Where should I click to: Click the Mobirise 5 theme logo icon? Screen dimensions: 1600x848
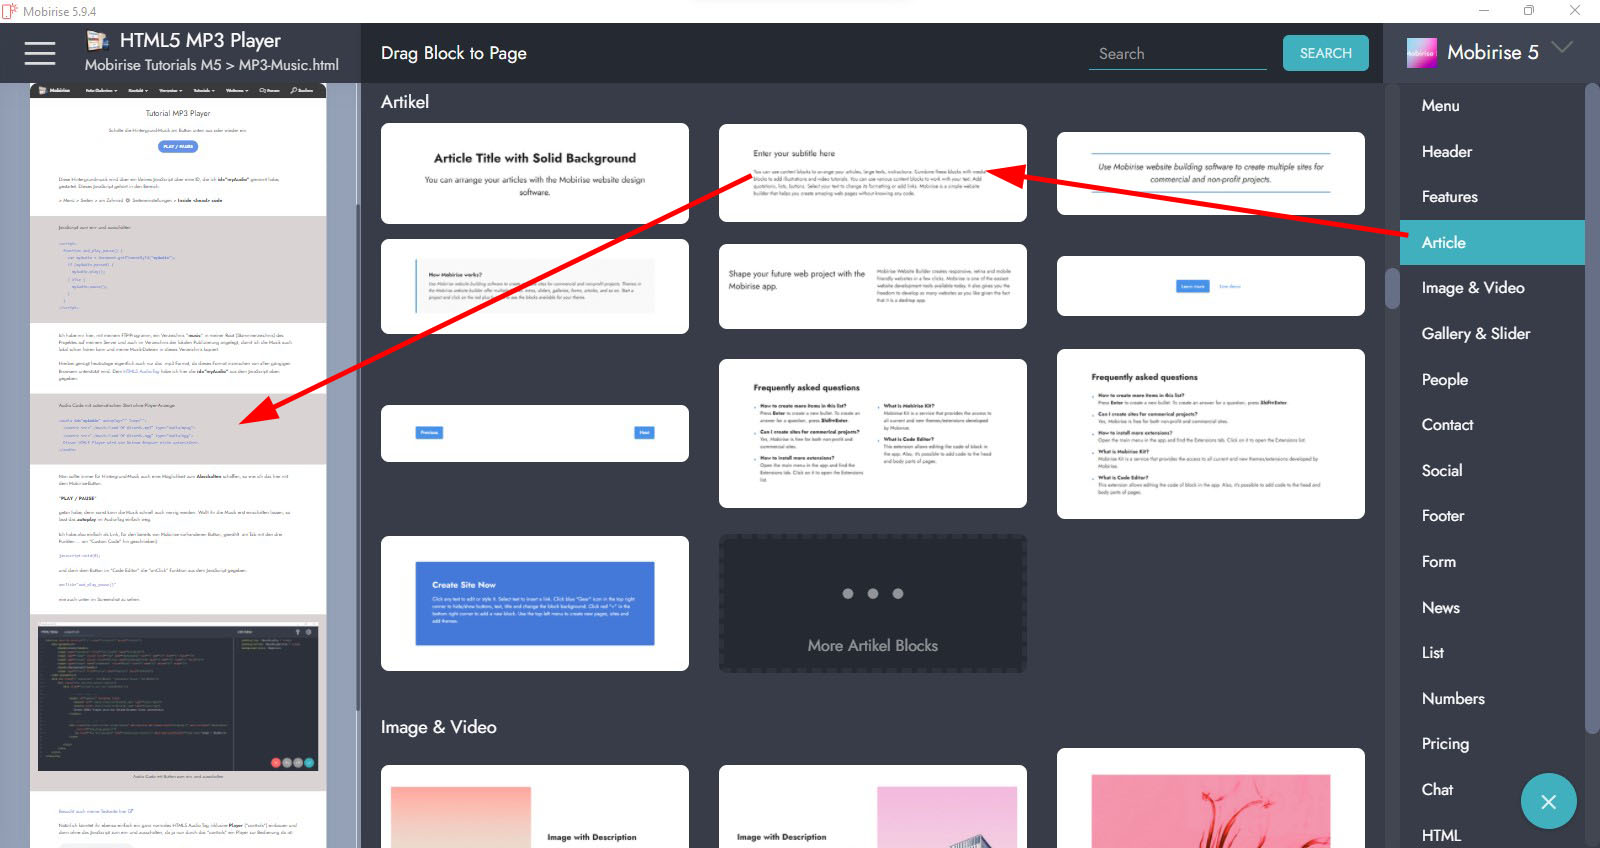point(1422,53)
